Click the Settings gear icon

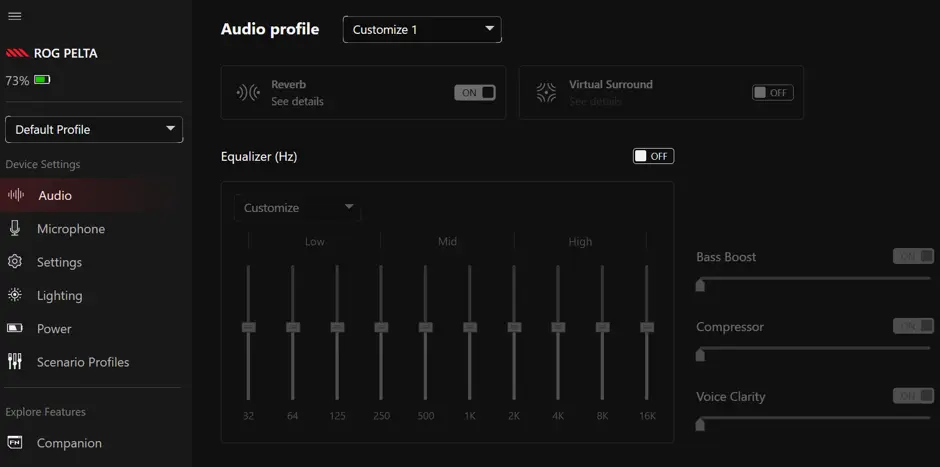tap(15, 262)
